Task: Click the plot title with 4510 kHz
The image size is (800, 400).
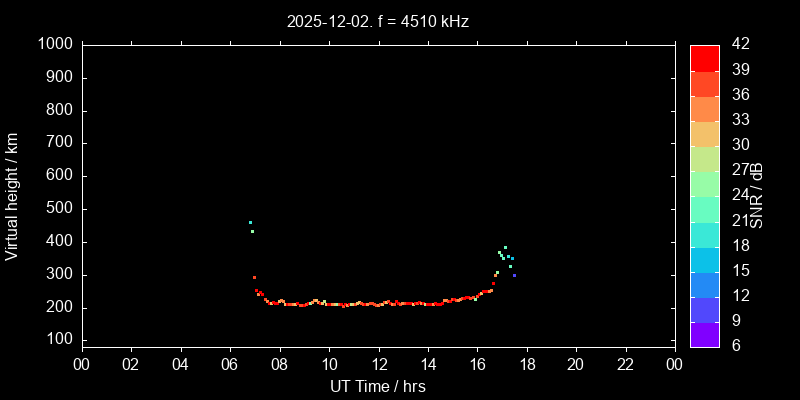Action: tap(377, 21)
